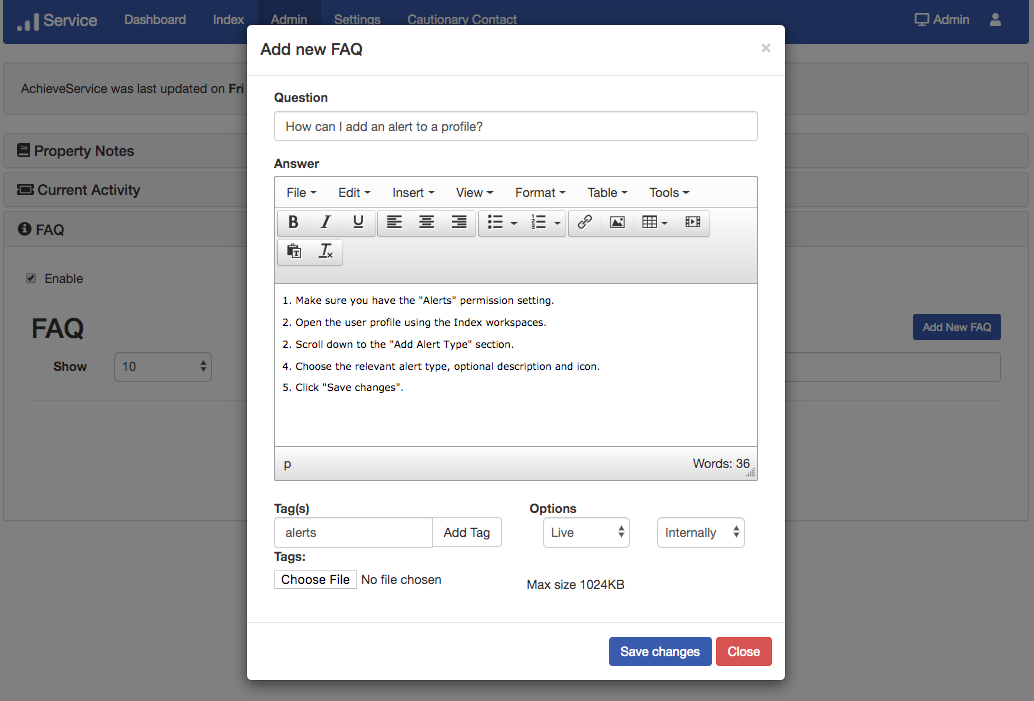
Task: Clear formatting with the Tx icon
Action: point(326,251)
